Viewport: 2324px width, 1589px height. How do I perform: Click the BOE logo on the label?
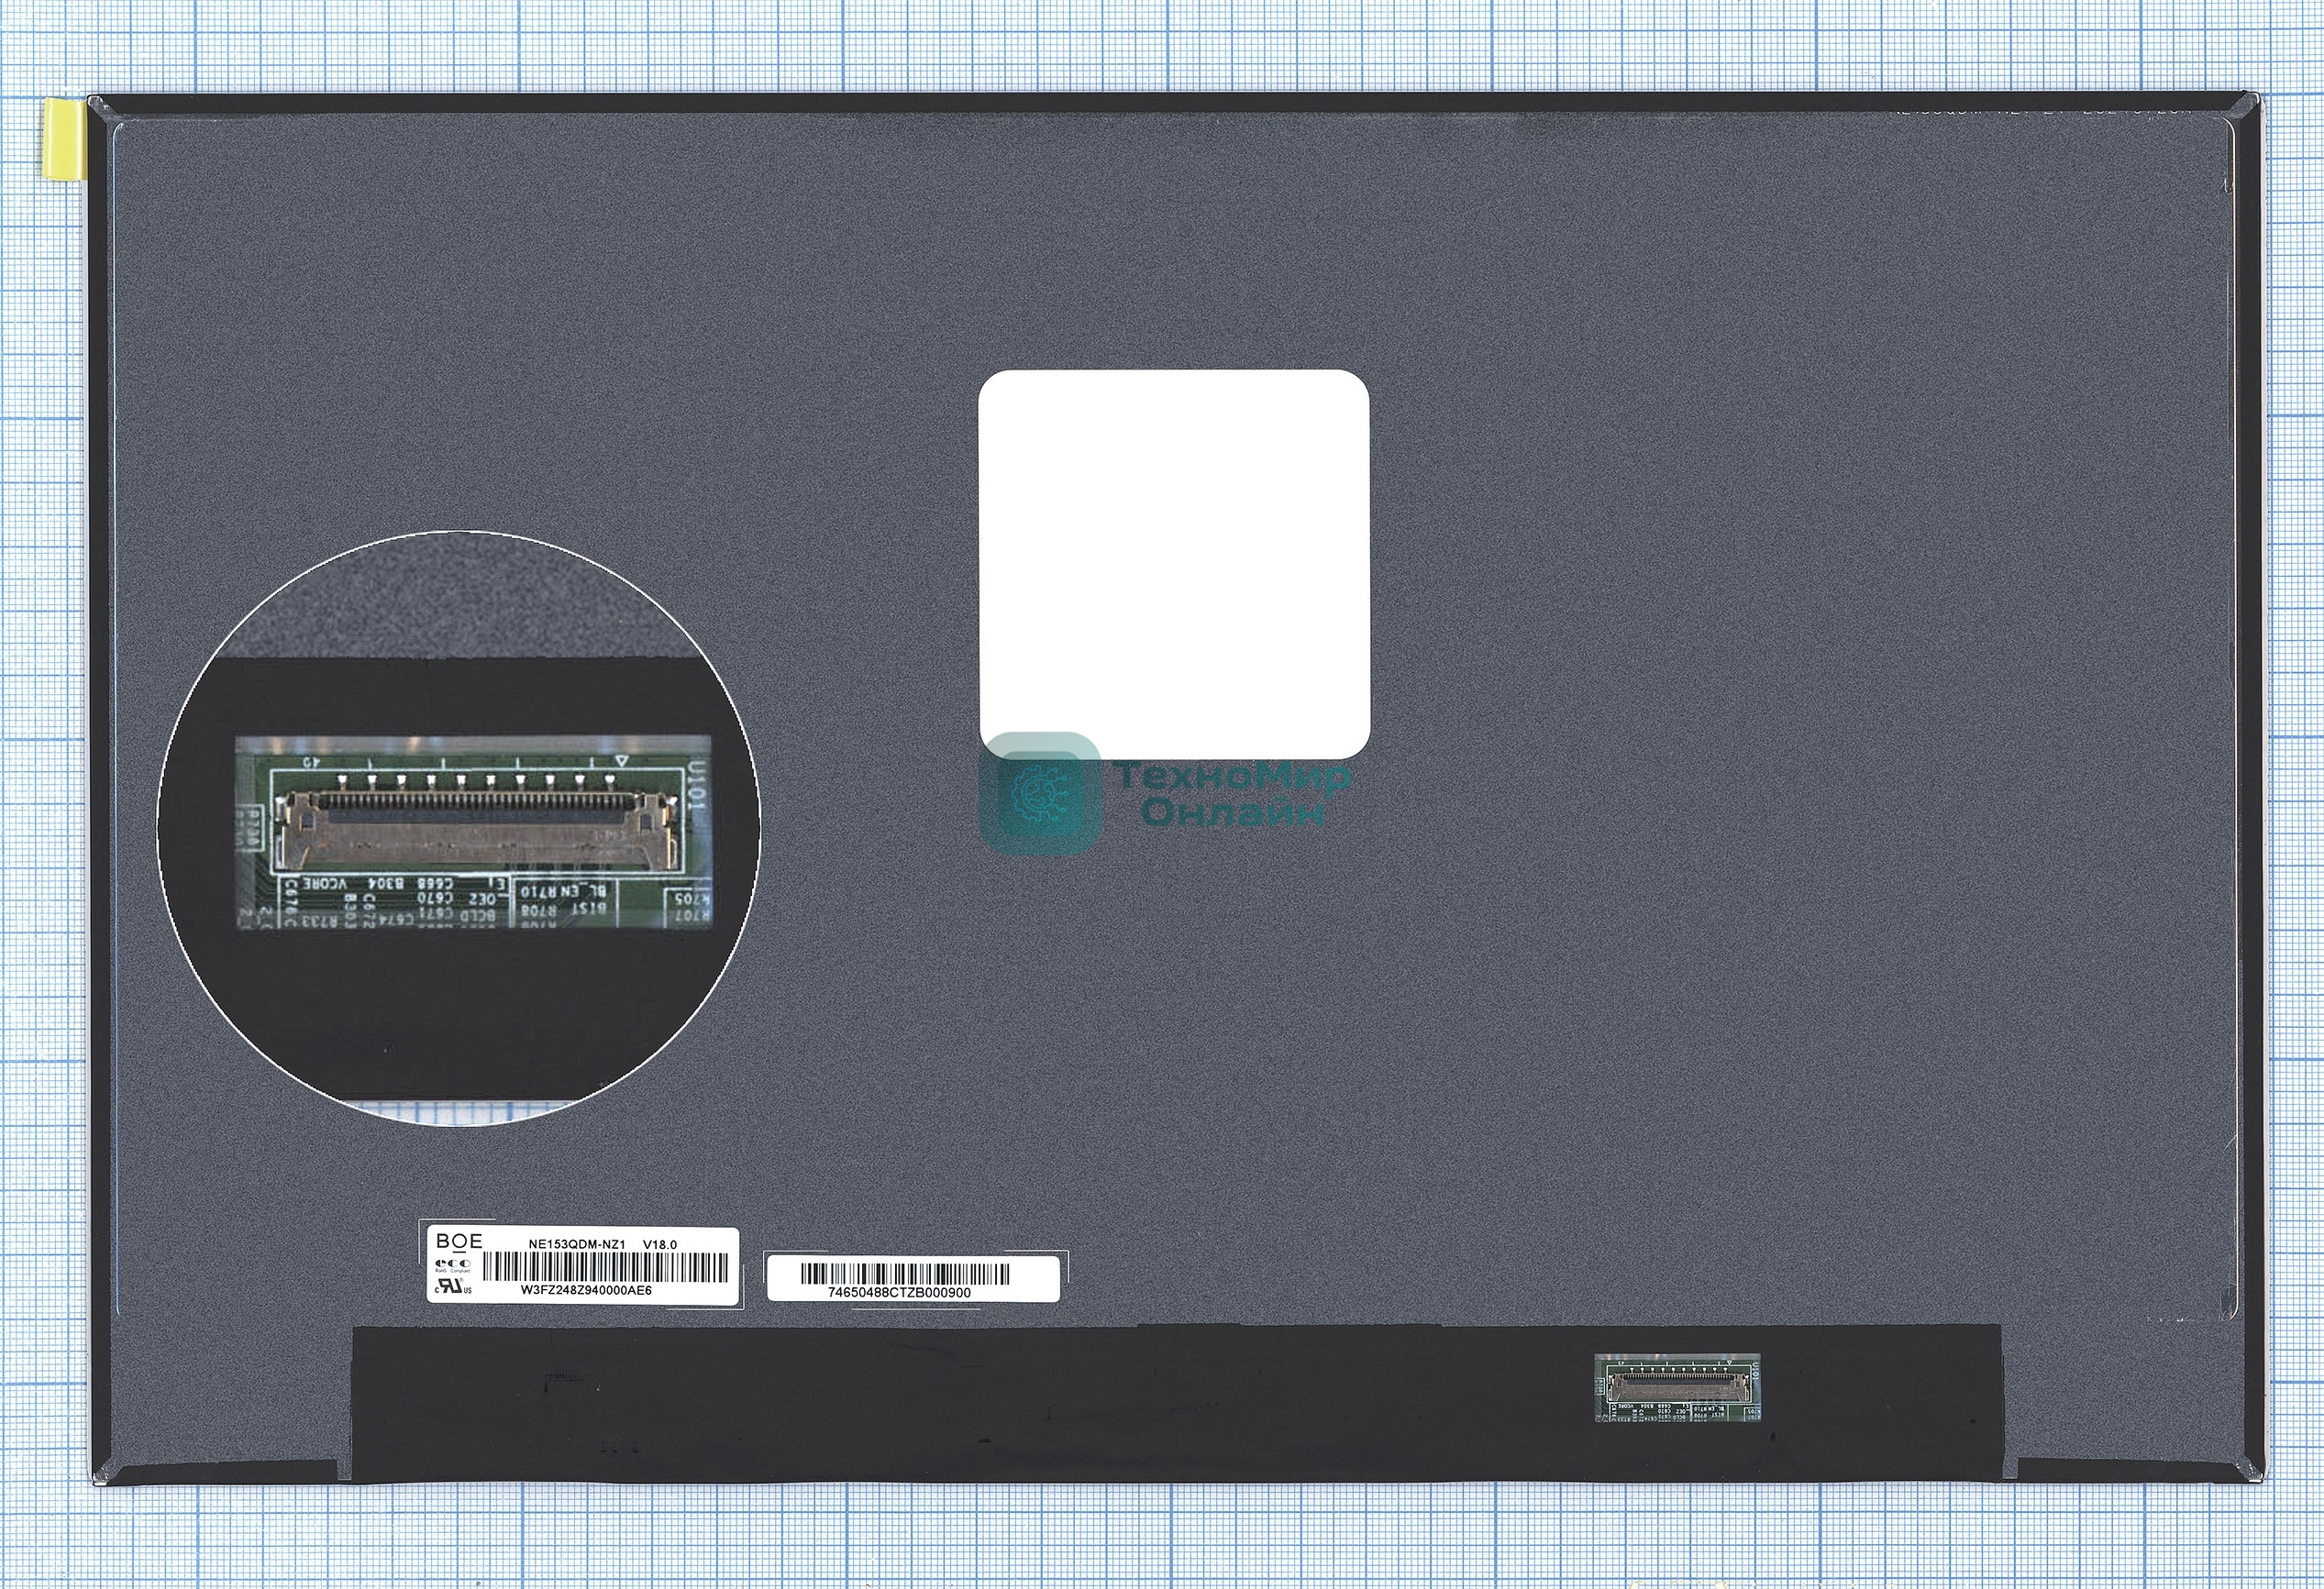[459, 1241]
